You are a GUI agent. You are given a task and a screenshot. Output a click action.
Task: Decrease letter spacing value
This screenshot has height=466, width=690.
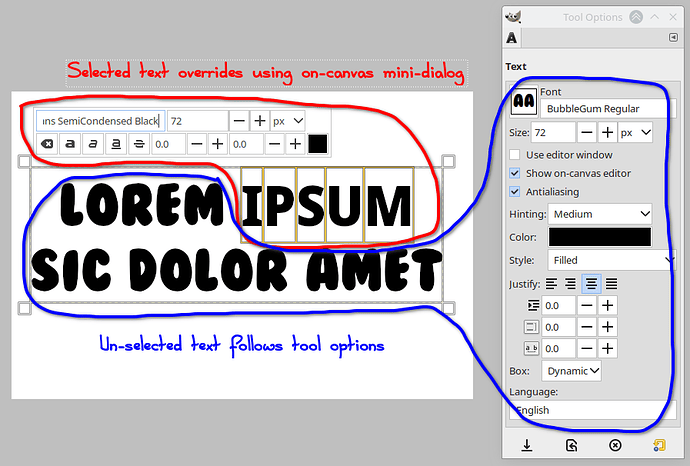point(587,349)
